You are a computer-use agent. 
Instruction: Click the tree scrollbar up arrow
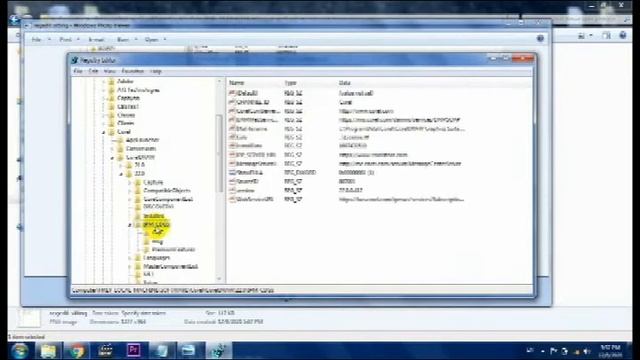tap(219, 81)
